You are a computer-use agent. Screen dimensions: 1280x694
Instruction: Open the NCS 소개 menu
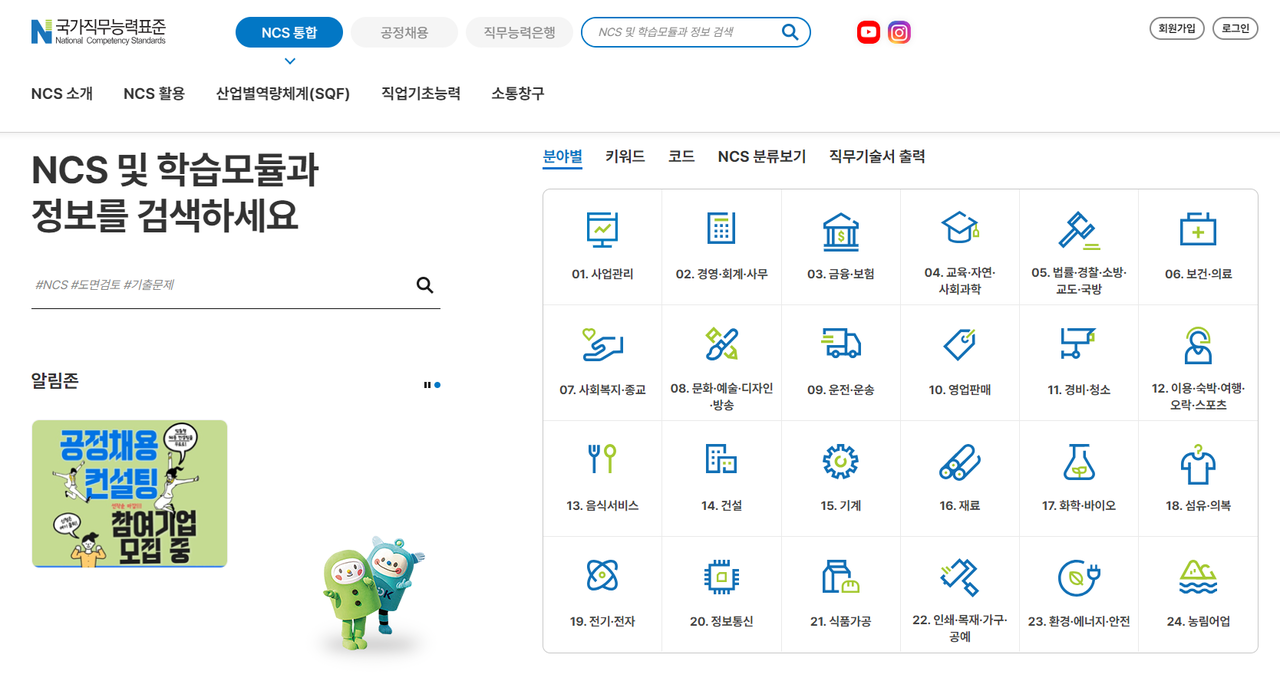click(62, 93)
